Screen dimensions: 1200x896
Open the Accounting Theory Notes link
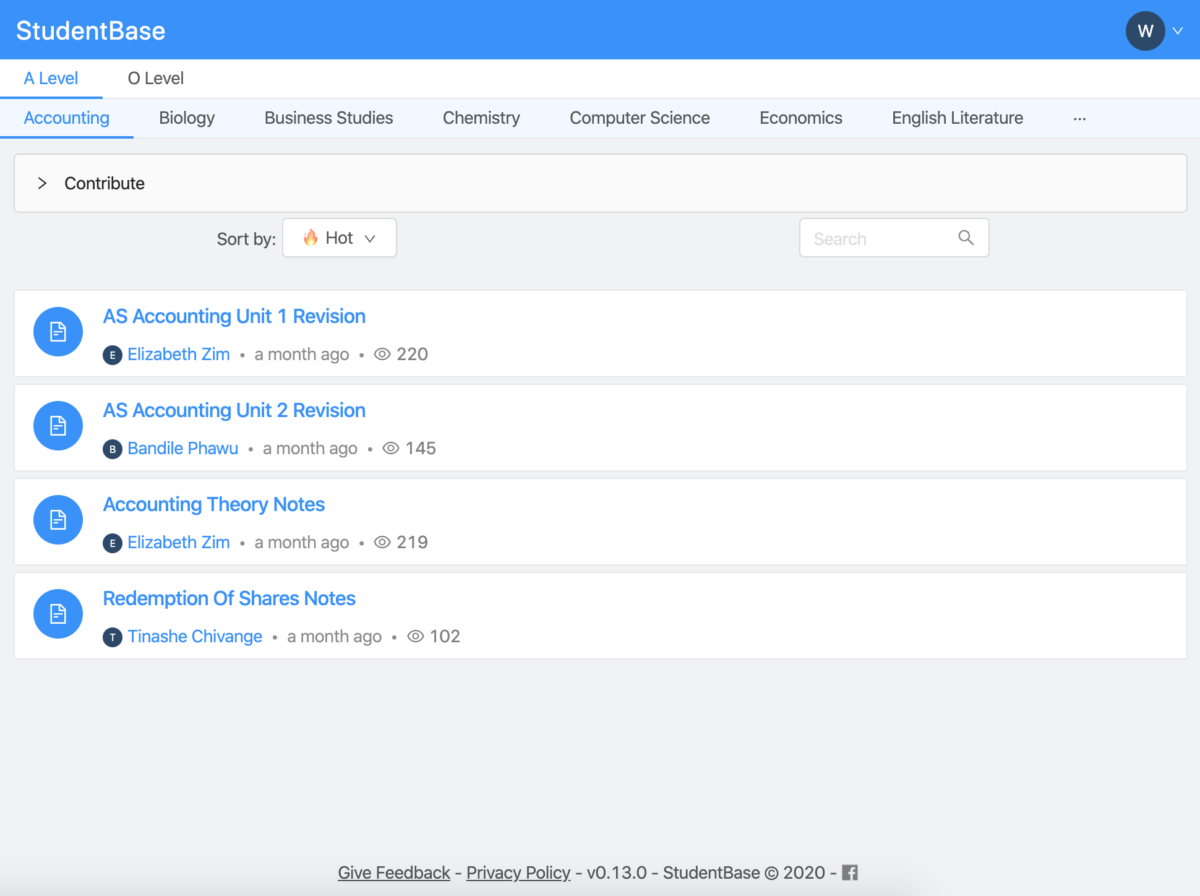[x=214, y=505]
